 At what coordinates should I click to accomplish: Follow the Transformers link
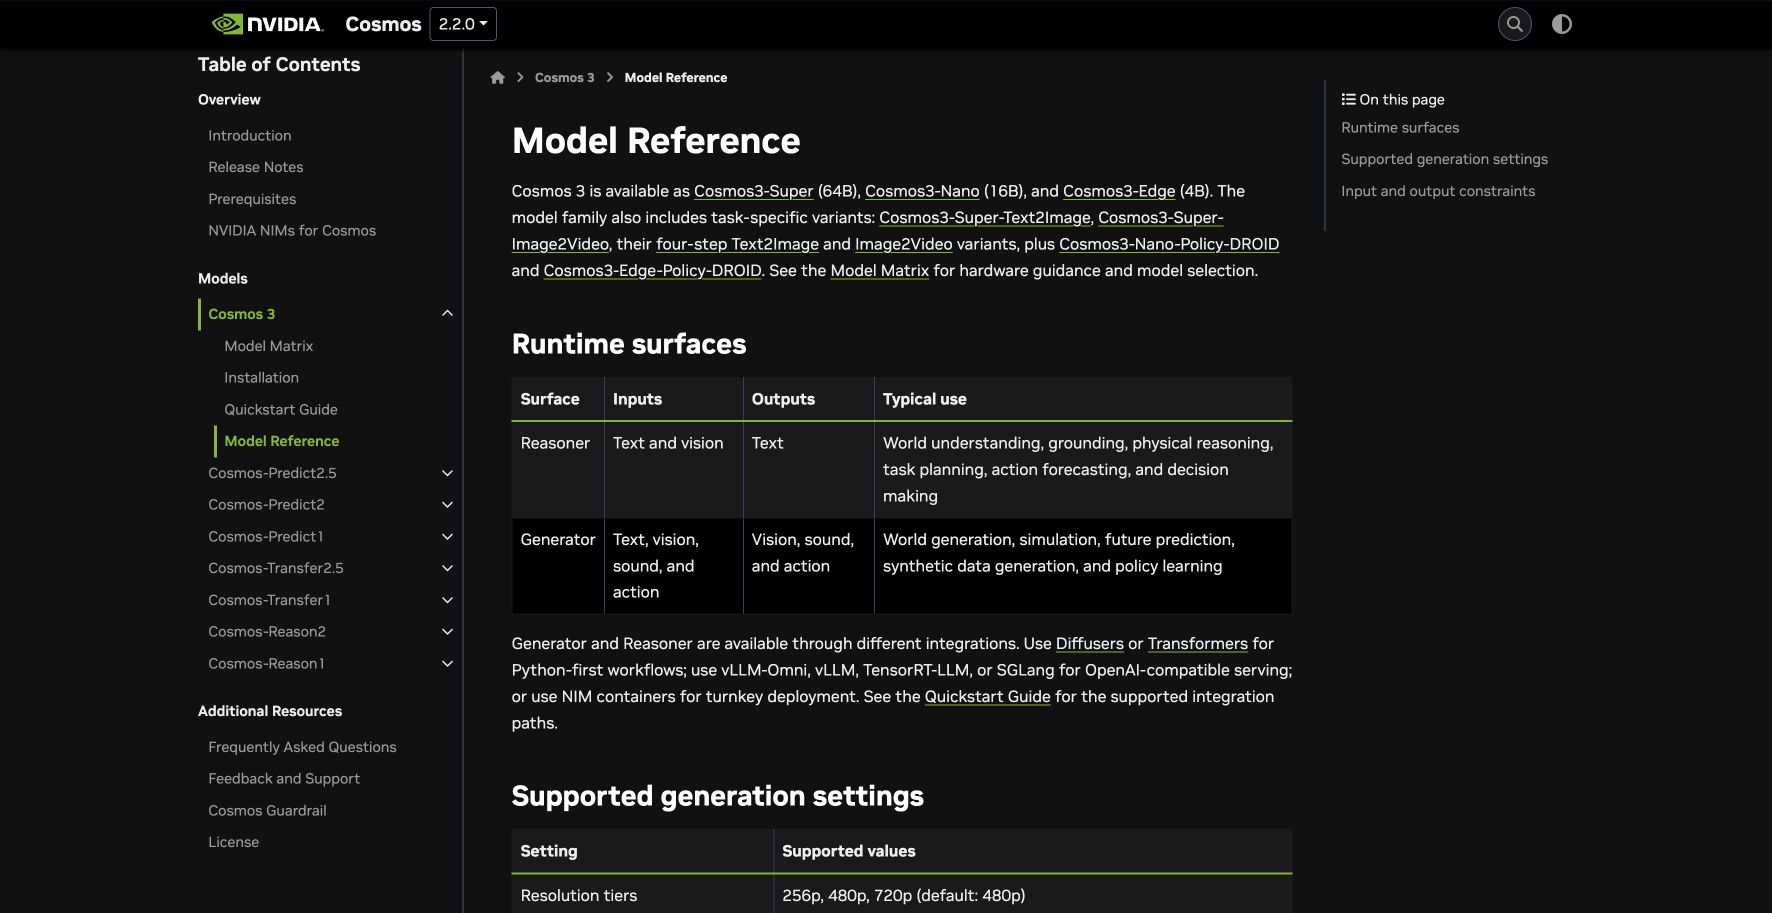click(x=1198, y=644)
